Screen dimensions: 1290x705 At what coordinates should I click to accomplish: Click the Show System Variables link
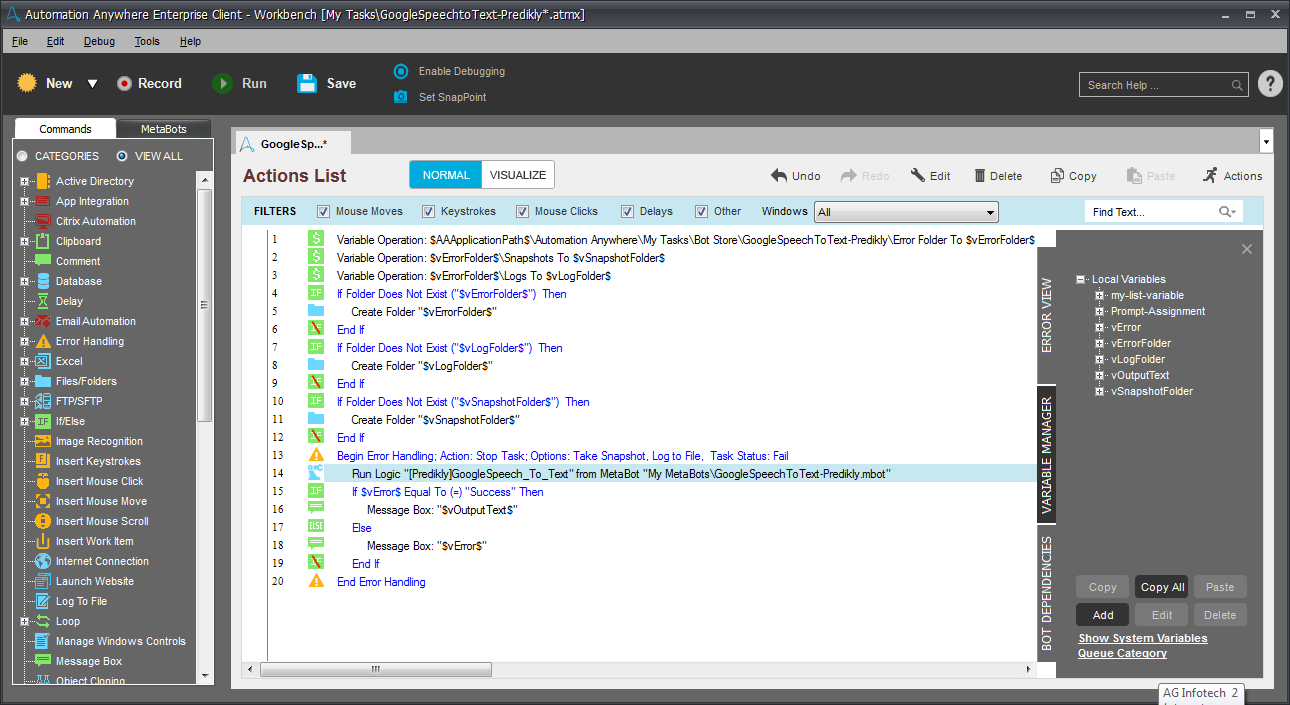pyautogui.click(x=1143, y=638)
